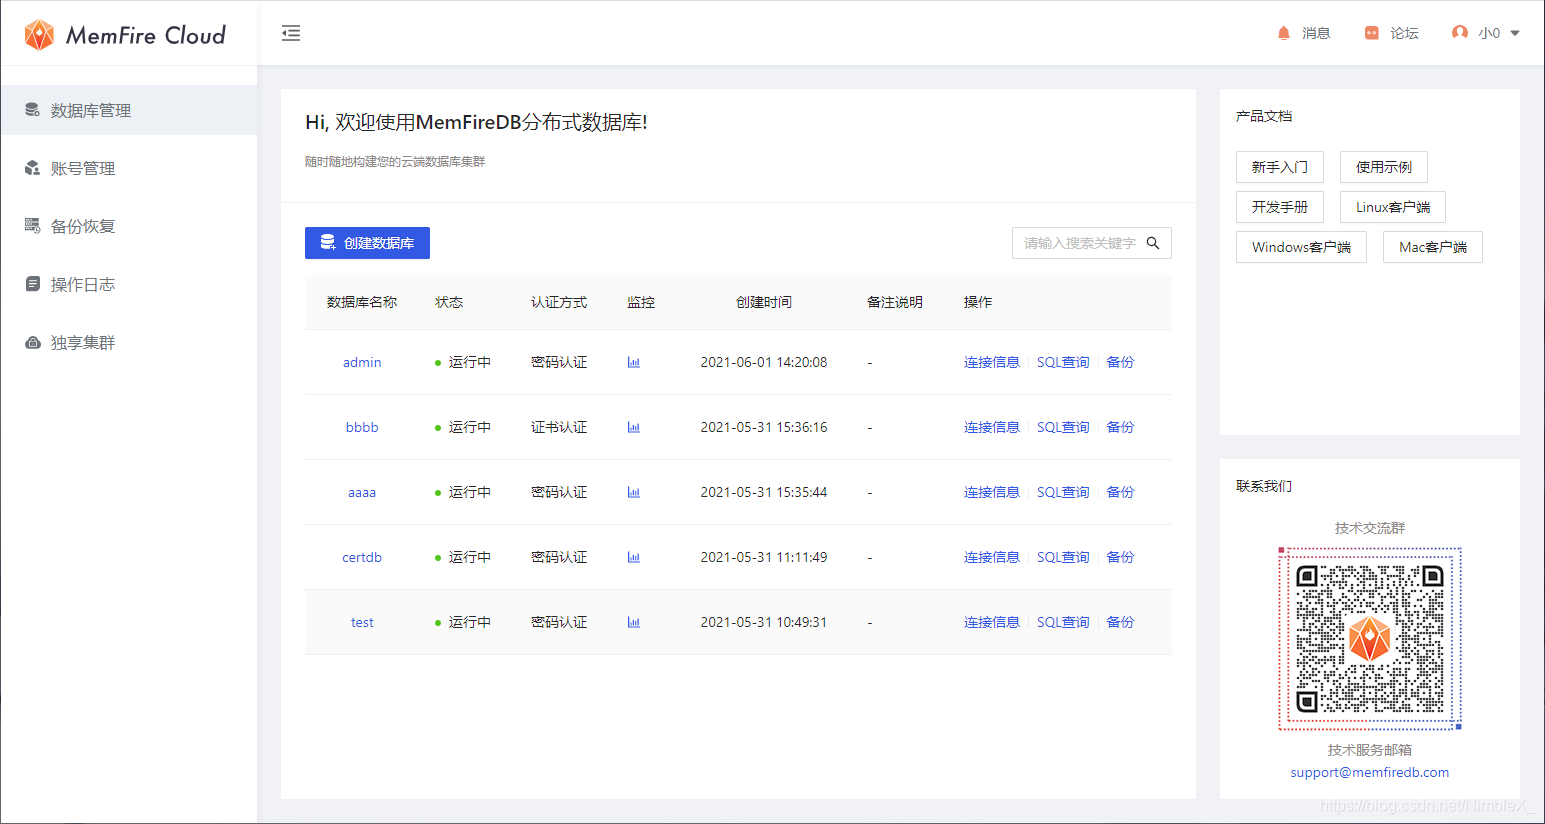Viewport: 1545px width, 824px height.
Task: Open monitoring chart for aaaa database
Action: pos(633,492)
